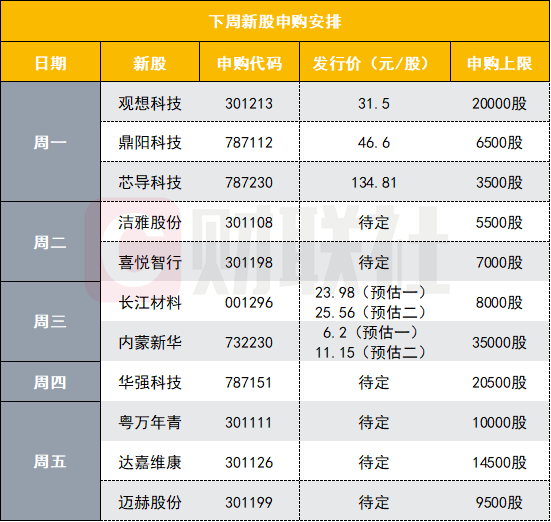This screenshot has width=551, height=522.
Task: Click stock name 观想科技
Action: [150, 103]
